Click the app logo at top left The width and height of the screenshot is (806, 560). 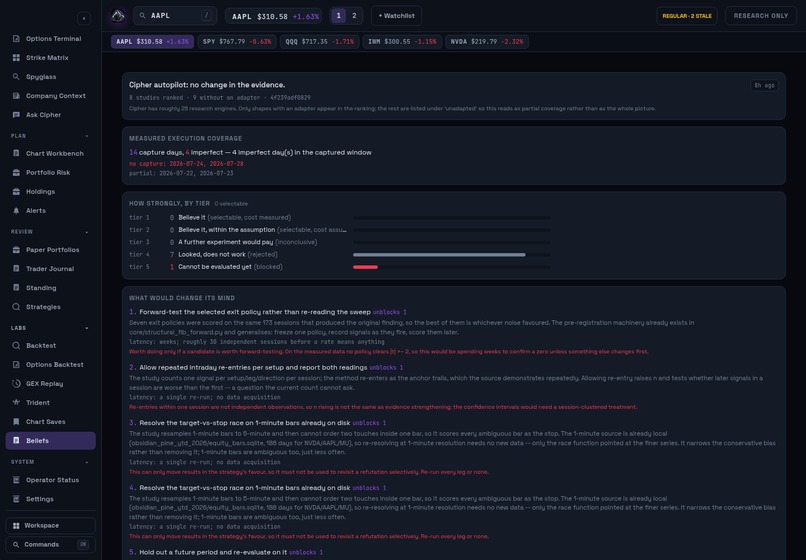(x=118, y=16)
